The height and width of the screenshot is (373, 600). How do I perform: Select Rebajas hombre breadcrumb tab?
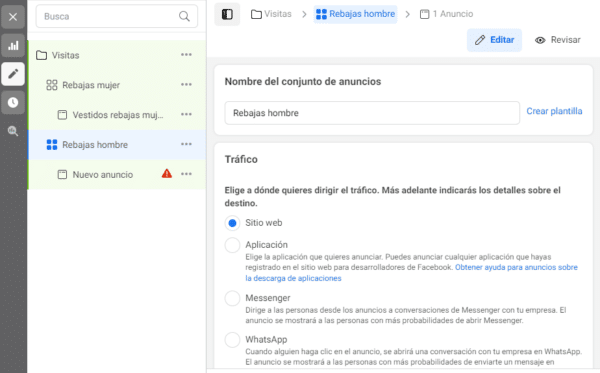[355, 14]
